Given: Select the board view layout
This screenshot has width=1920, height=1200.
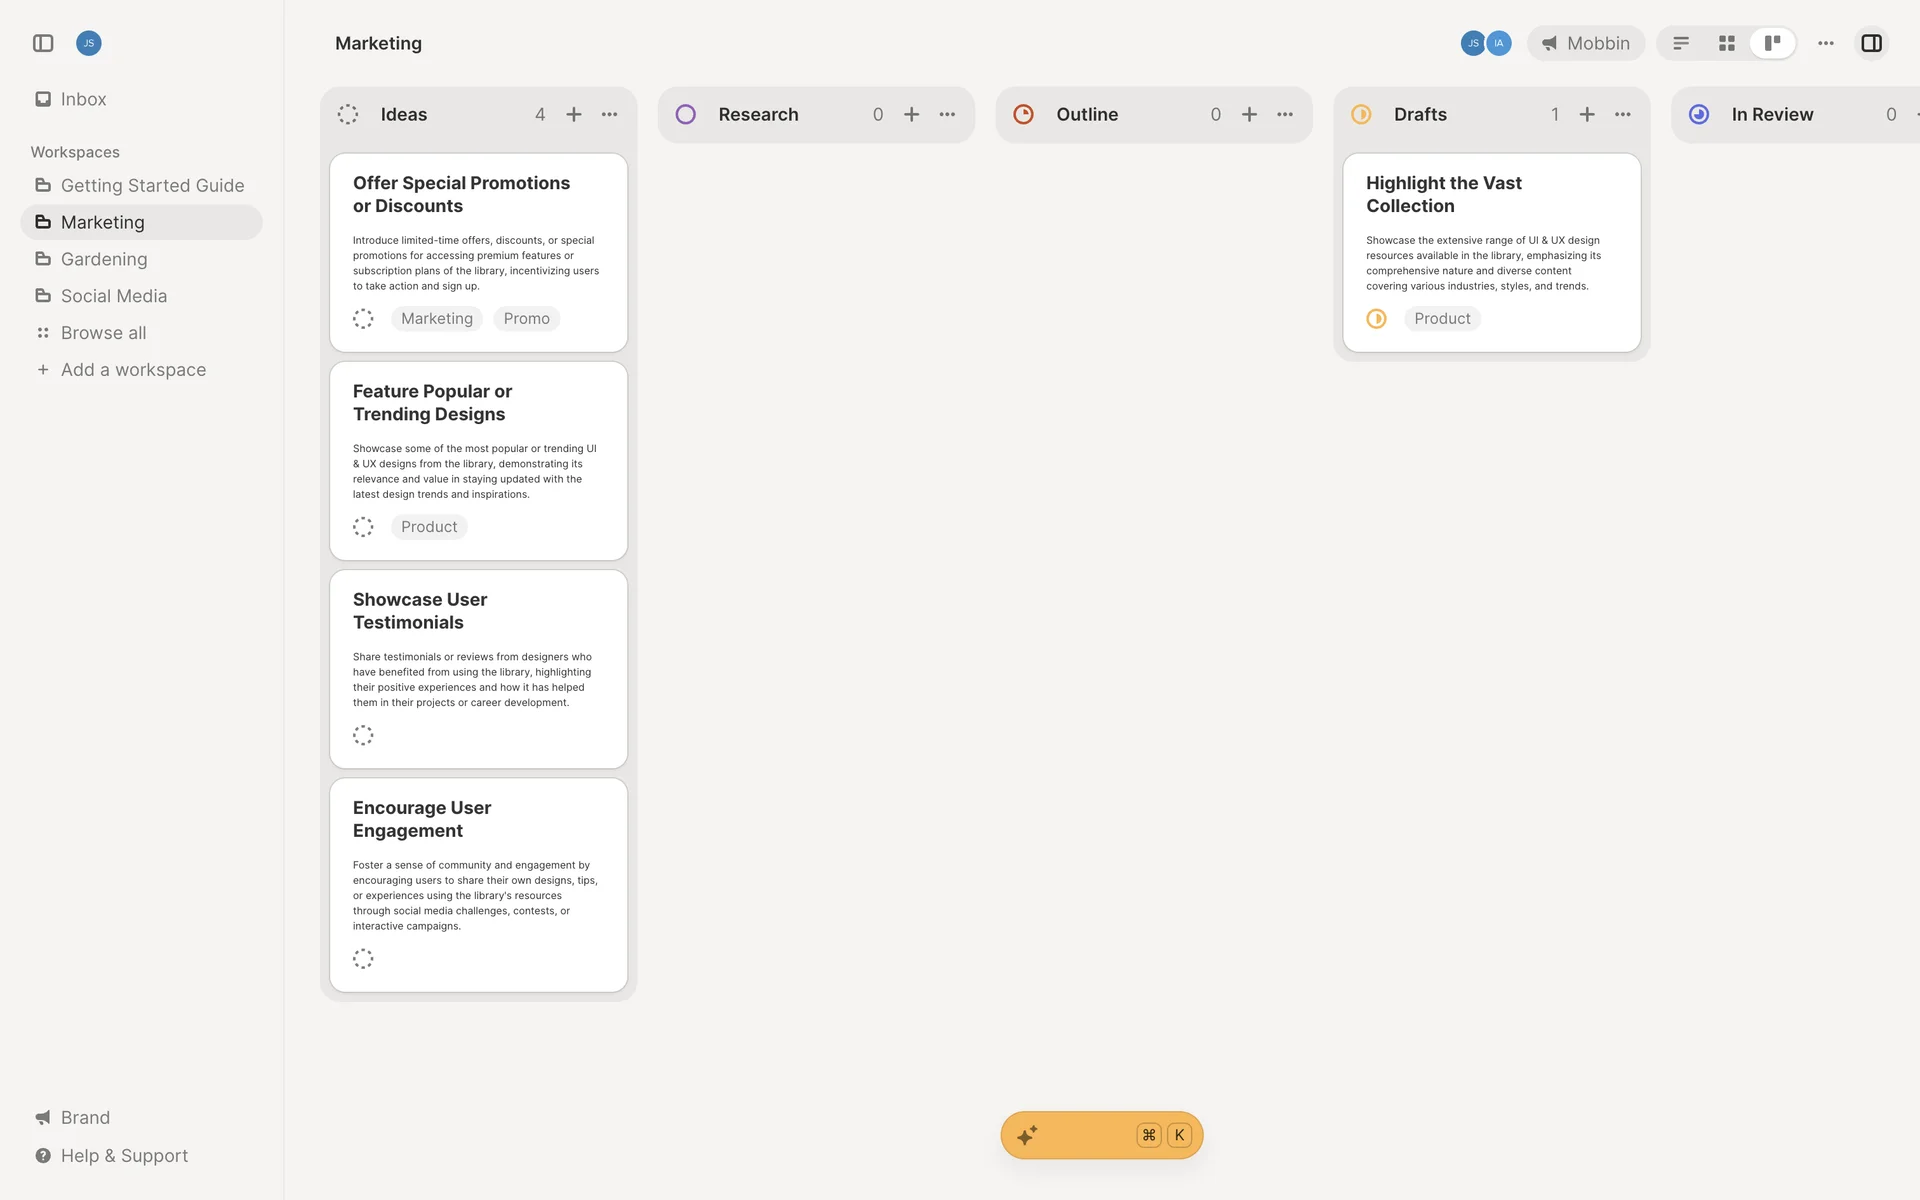Looking at the screenshot, I should (x=1772, y=43).
